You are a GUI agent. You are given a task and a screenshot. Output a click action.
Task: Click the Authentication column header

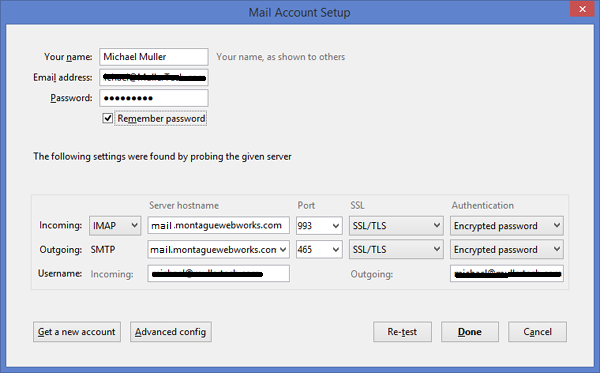pos(483,205)
